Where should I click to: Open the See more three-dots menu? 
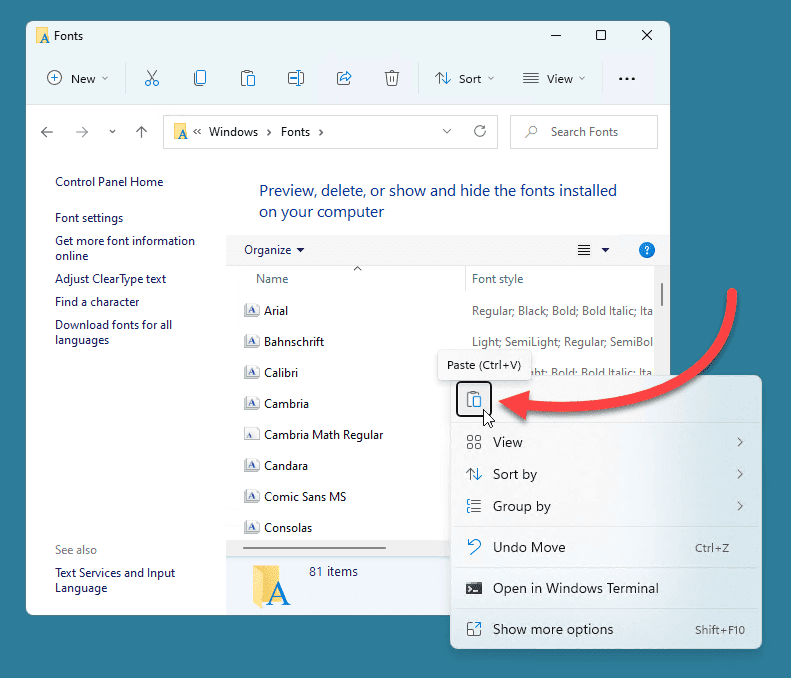[627, 79]
